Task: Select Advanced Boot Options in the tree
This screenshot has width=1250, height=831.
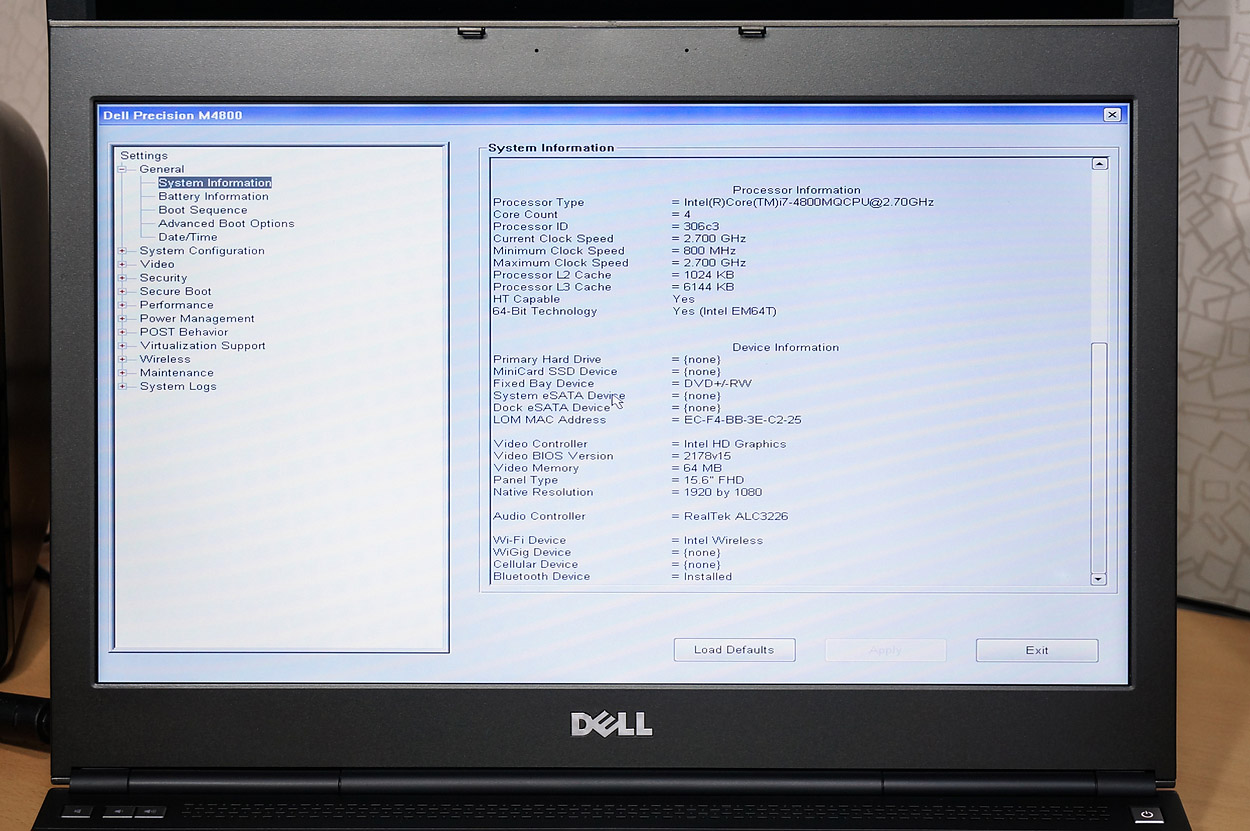Action: click(226, 224)
